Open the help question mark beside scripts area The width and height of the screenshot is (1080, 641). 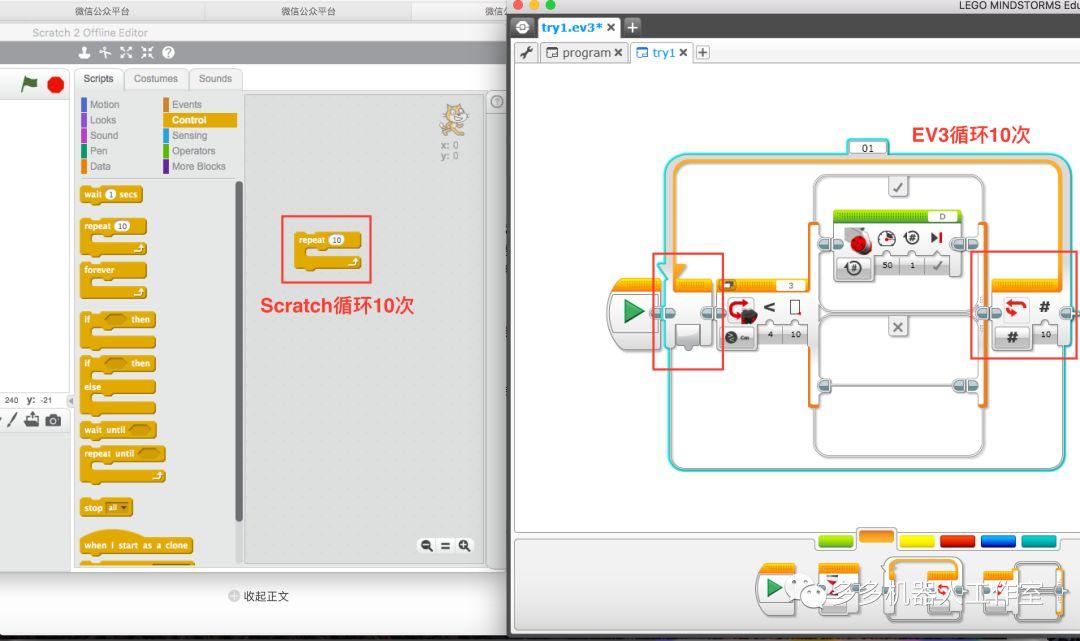(497, 102)
